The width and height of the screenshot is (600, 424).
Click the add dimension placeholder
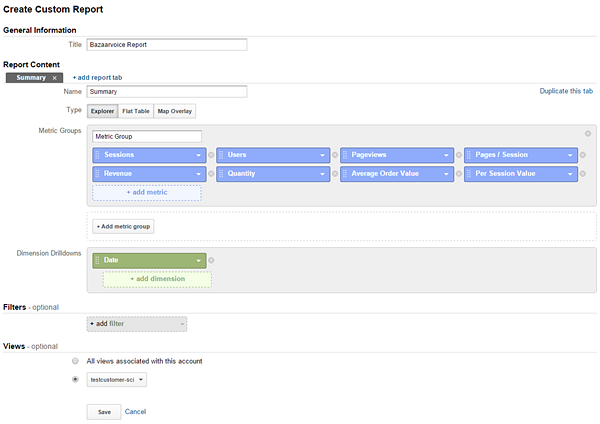(157, 279)
